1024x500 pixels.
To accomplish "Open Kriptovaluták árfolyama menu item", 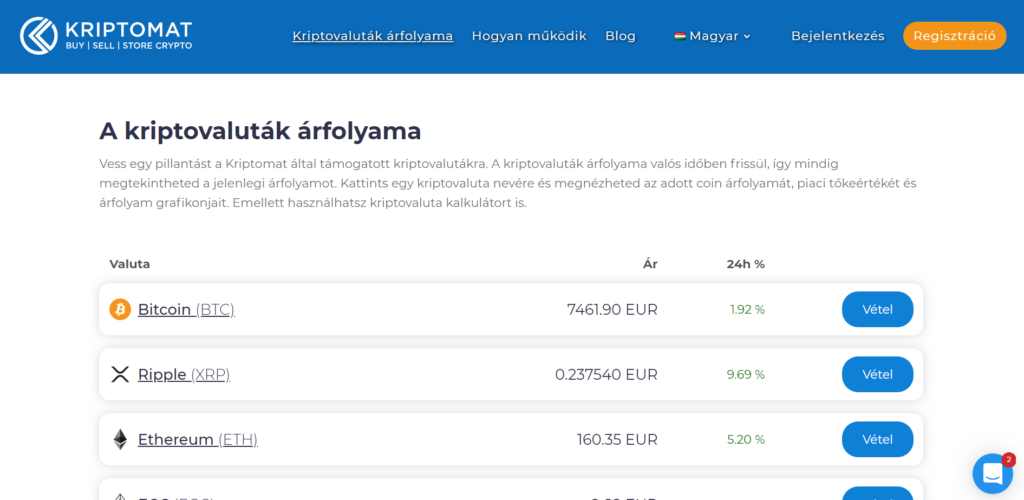I will 373,36.
